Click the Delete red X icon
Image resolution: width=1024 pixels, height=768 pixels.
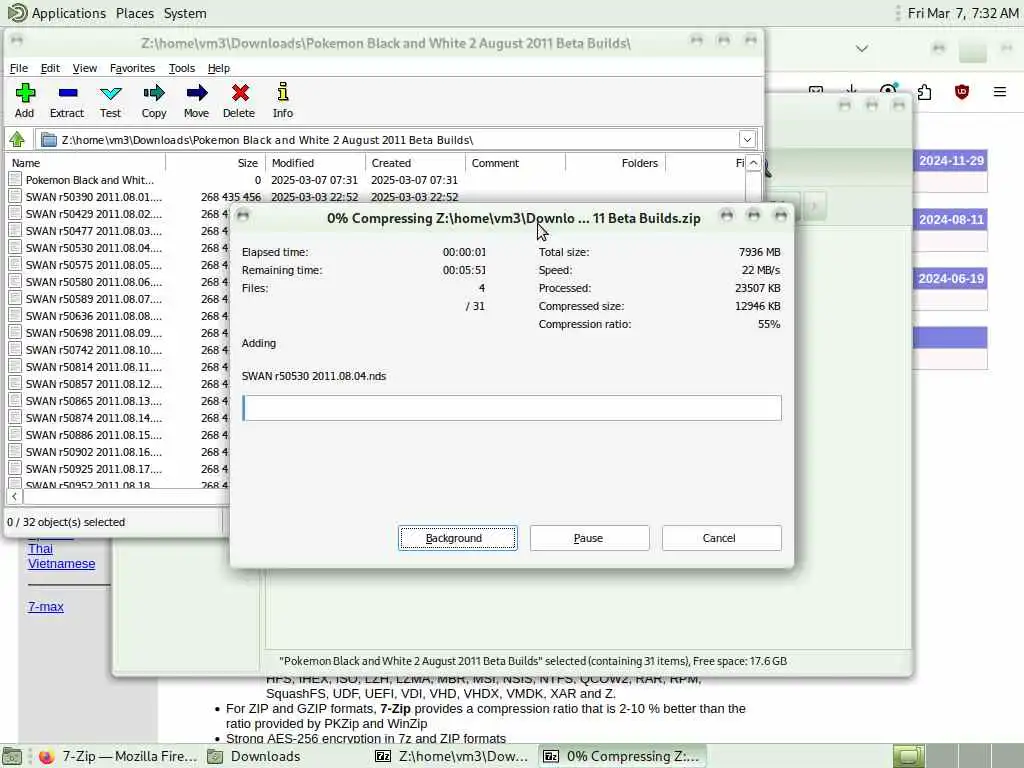[240, 93]
